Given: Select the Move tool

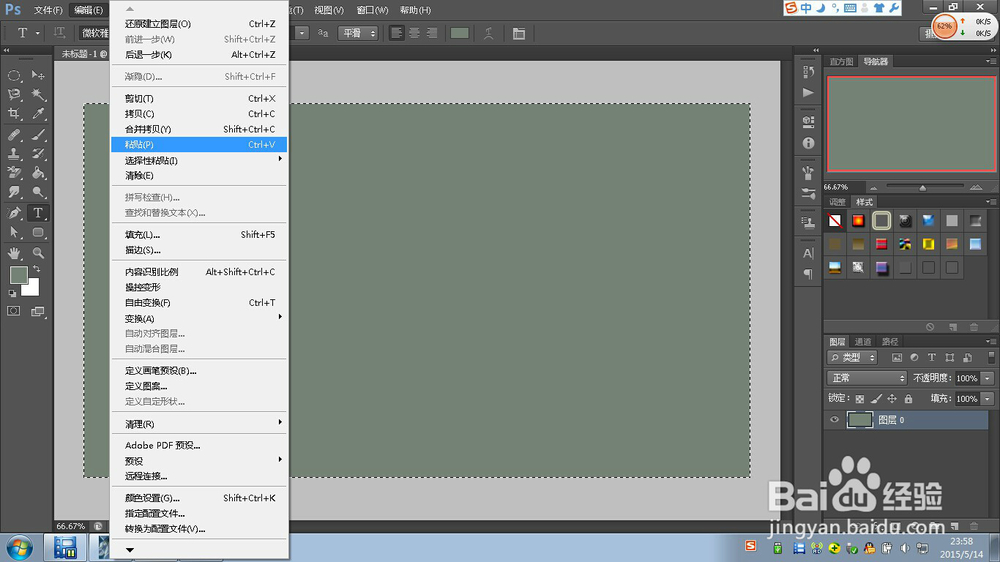Looking at the screenshot, I should tap(38, 75).
